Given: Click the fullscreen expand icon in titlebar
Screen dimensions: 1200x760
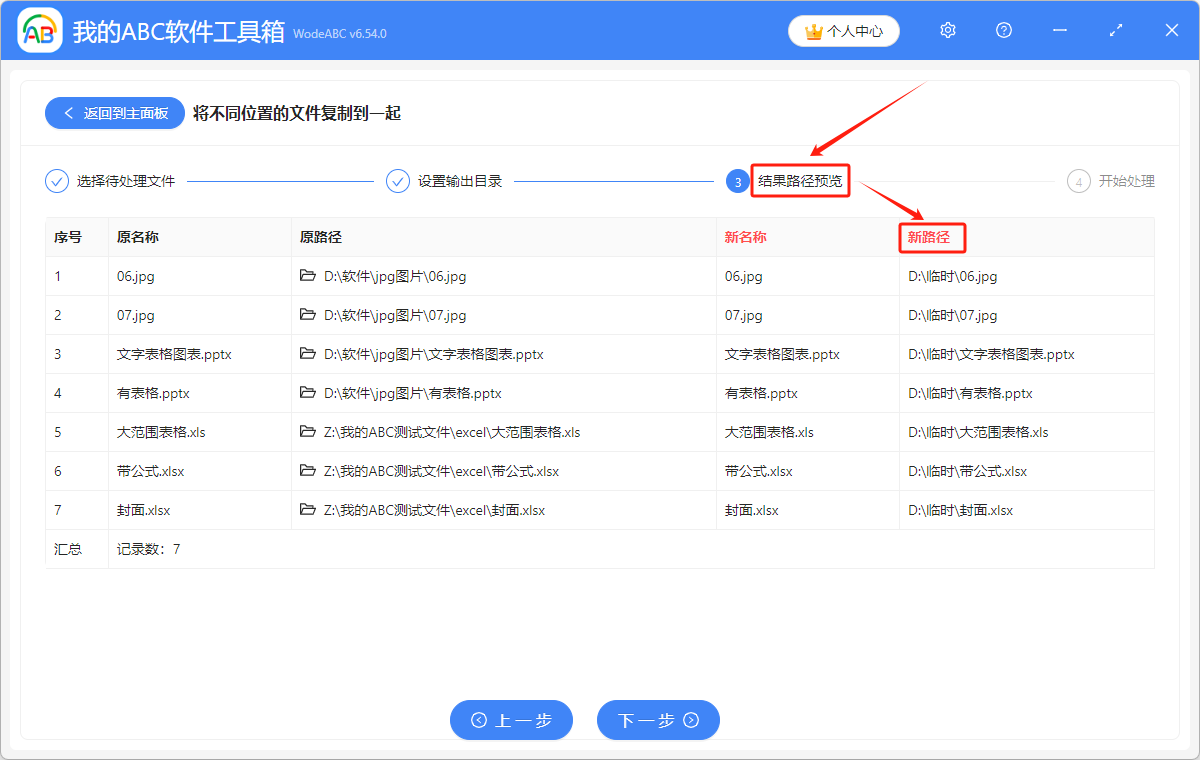Looking at the screenshot, I should [x=1115, y=30].
